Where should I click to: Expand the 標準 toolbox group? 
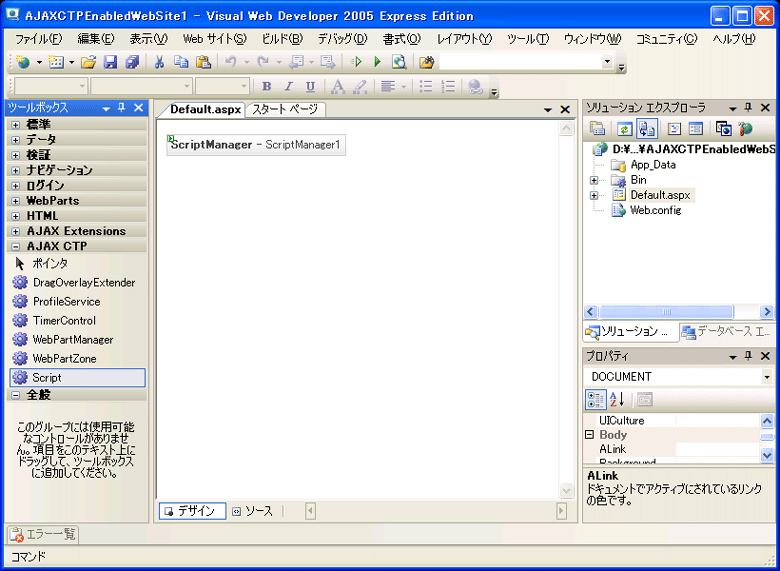click(16, 124)
